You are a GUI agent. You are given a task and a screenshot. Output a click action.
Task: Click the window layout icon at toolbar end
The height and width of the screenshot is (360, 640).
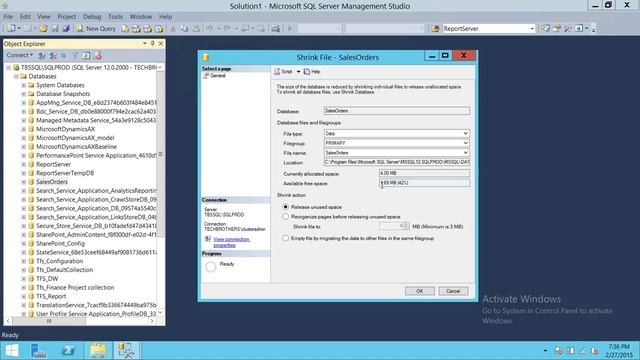(x=579, y=29)
